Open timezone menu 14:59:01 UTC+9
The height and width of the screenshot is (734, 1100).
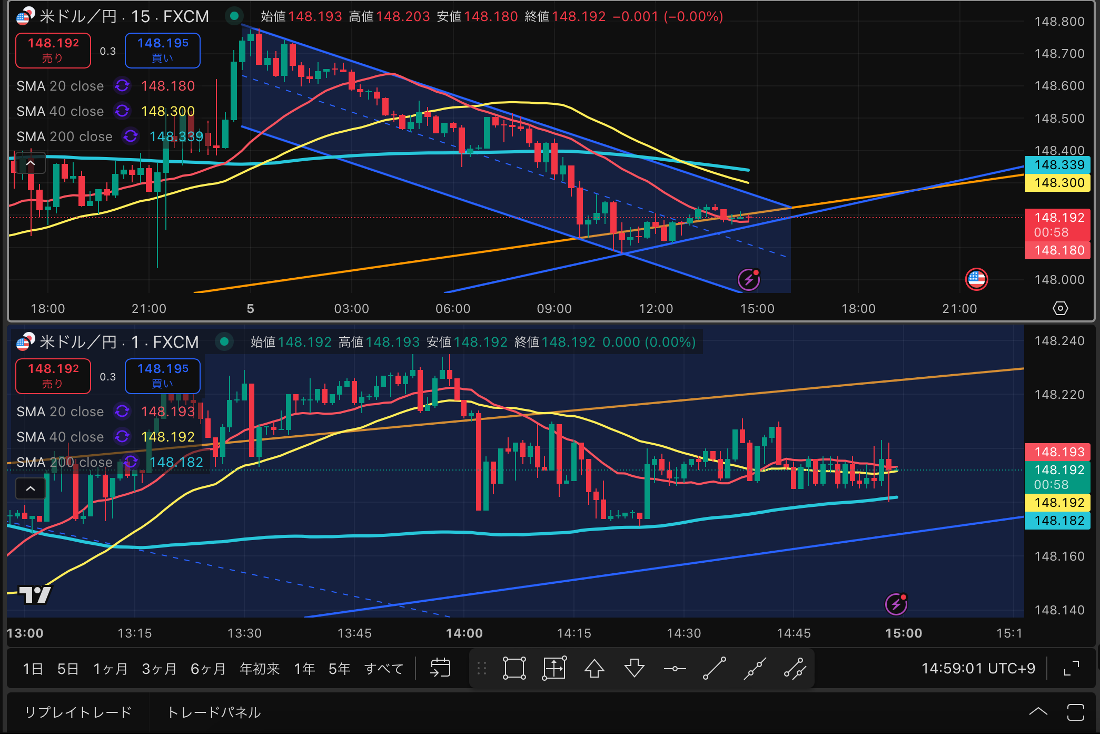pyautogui.click(x=978, y=668)
